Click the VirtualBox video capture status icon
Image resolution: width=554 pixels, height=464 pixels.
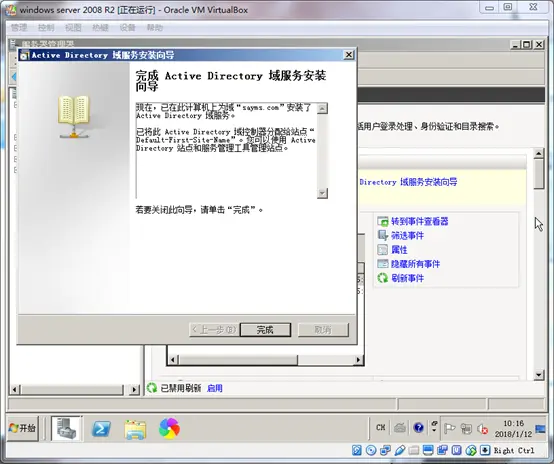[442, 450]
